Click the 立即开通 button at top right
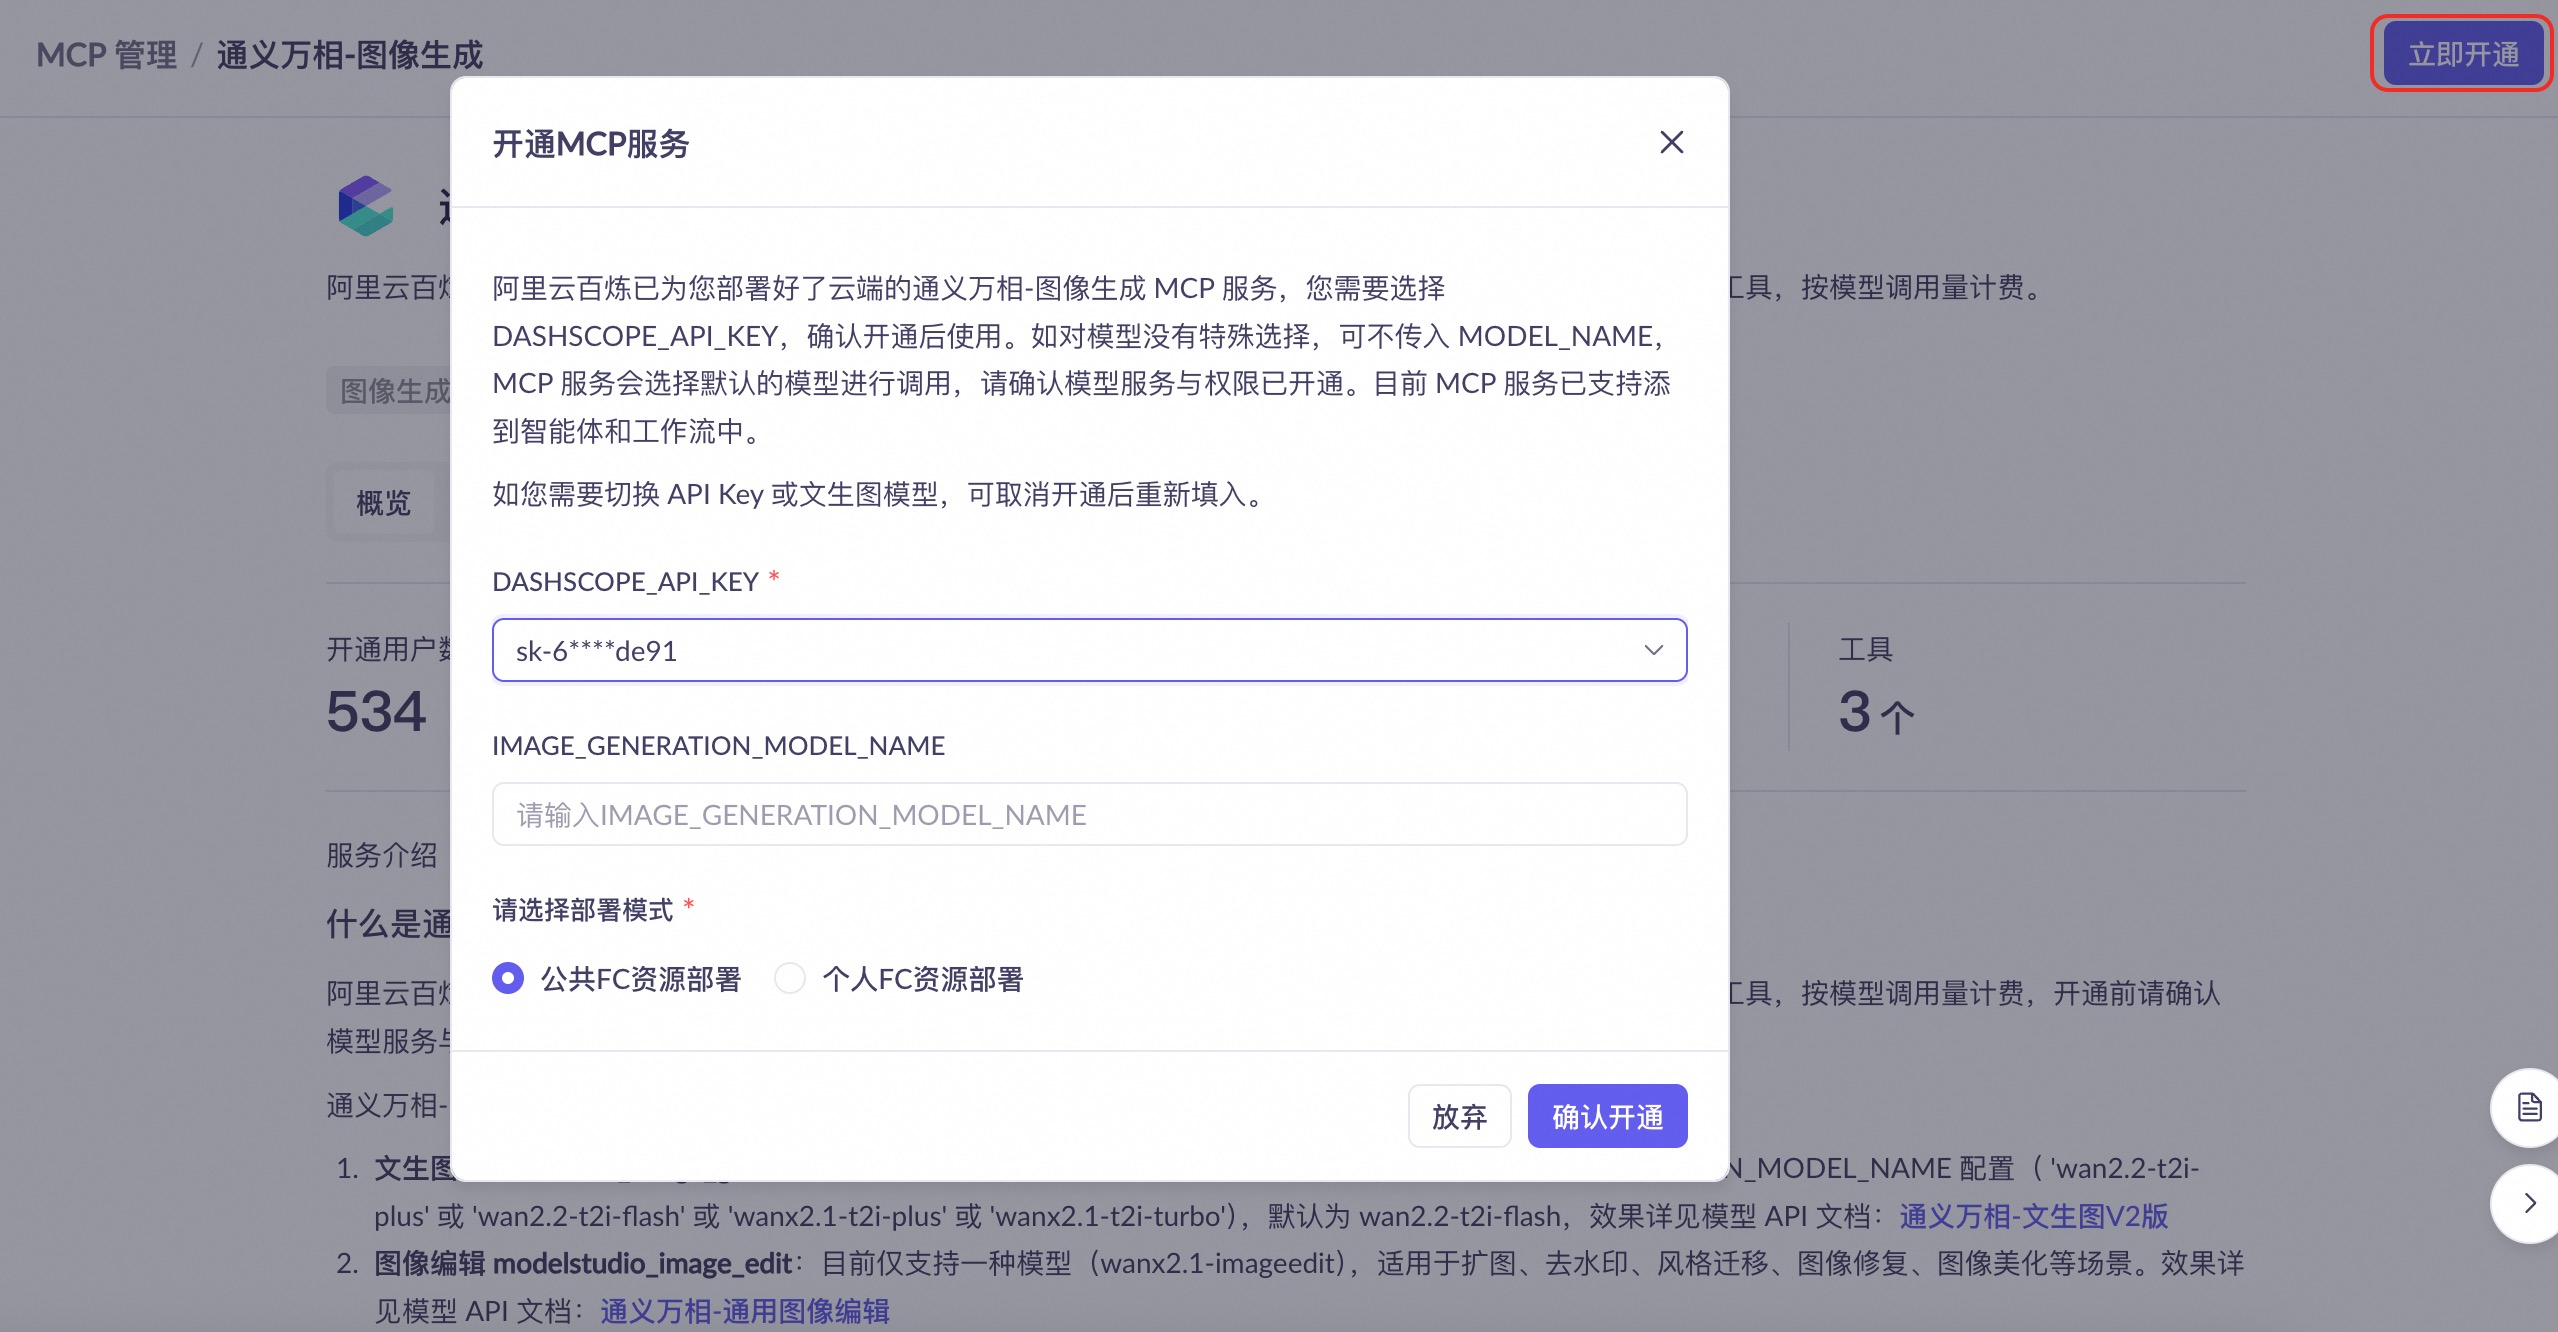Screen dimensions: 2558x1332 2462,54
